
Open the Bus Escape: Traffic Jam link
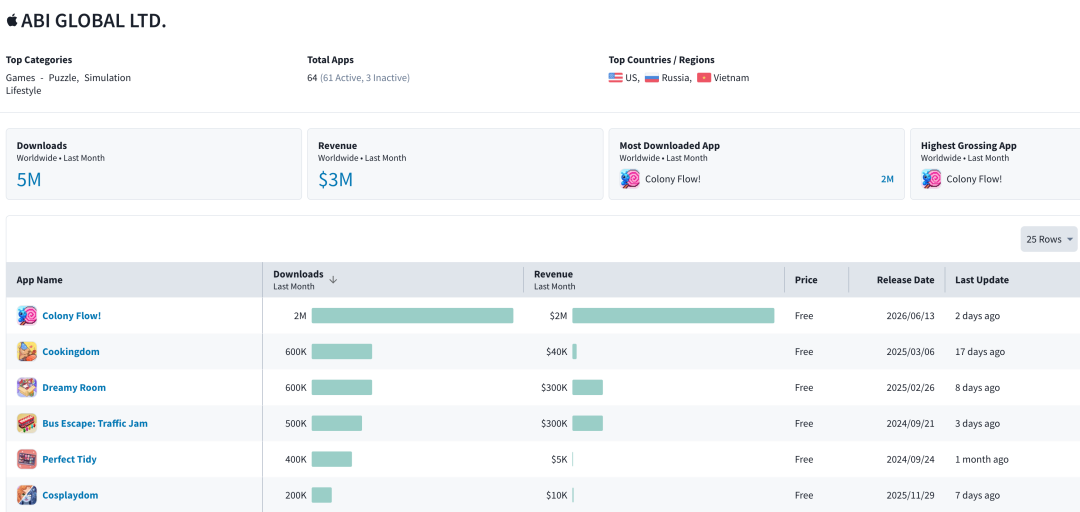coord(95,423)
